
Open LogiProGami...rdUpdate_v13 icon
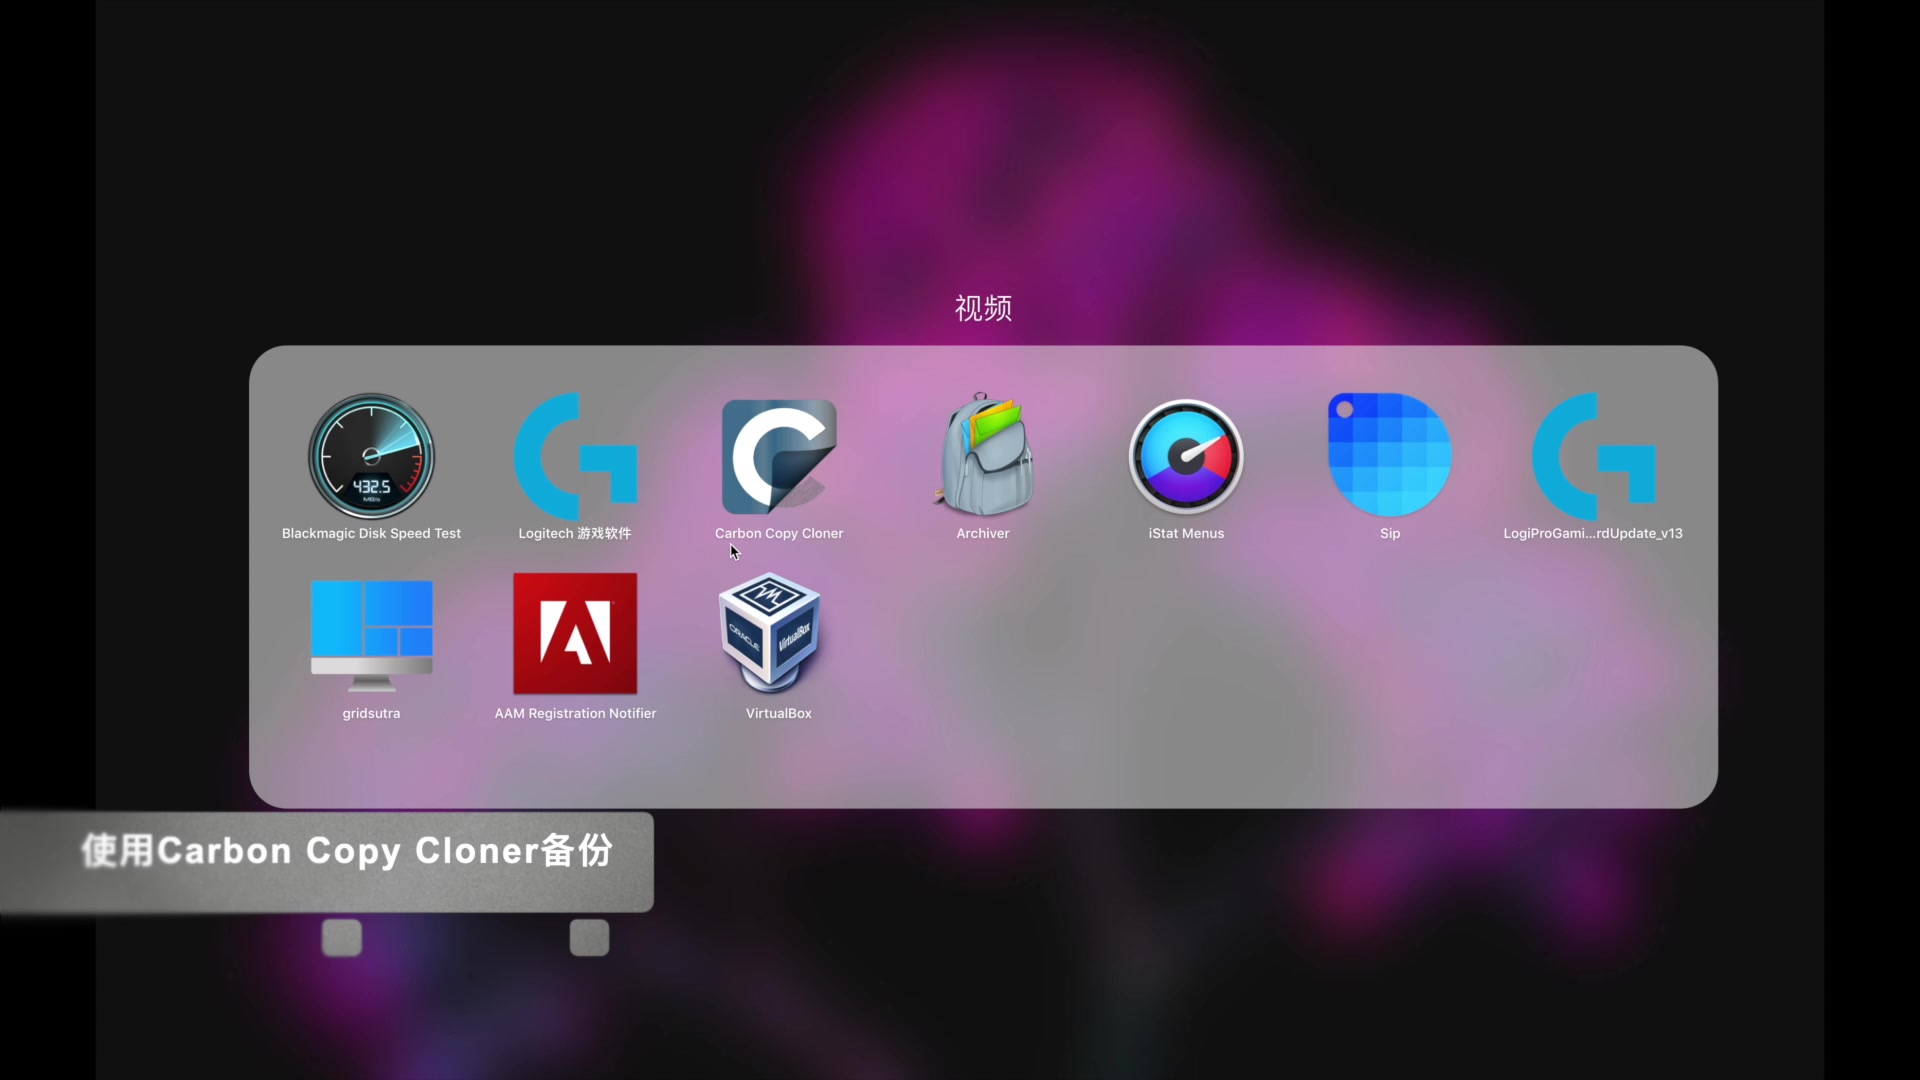1593,456
